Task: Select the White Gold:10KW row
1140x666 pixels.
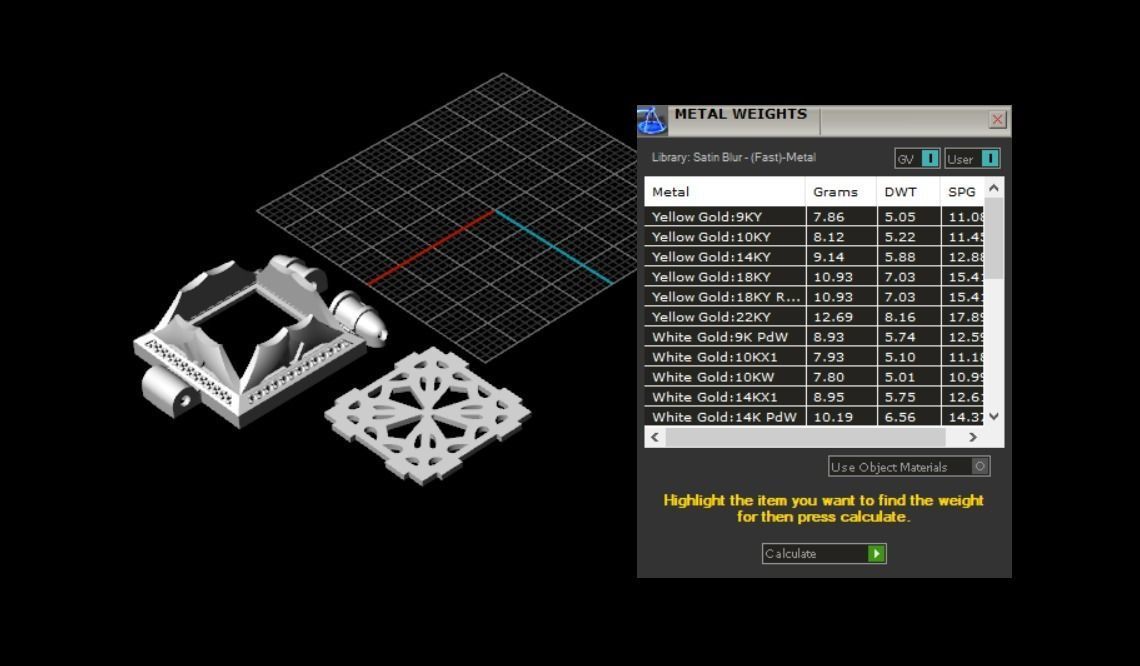Action: 814,377
